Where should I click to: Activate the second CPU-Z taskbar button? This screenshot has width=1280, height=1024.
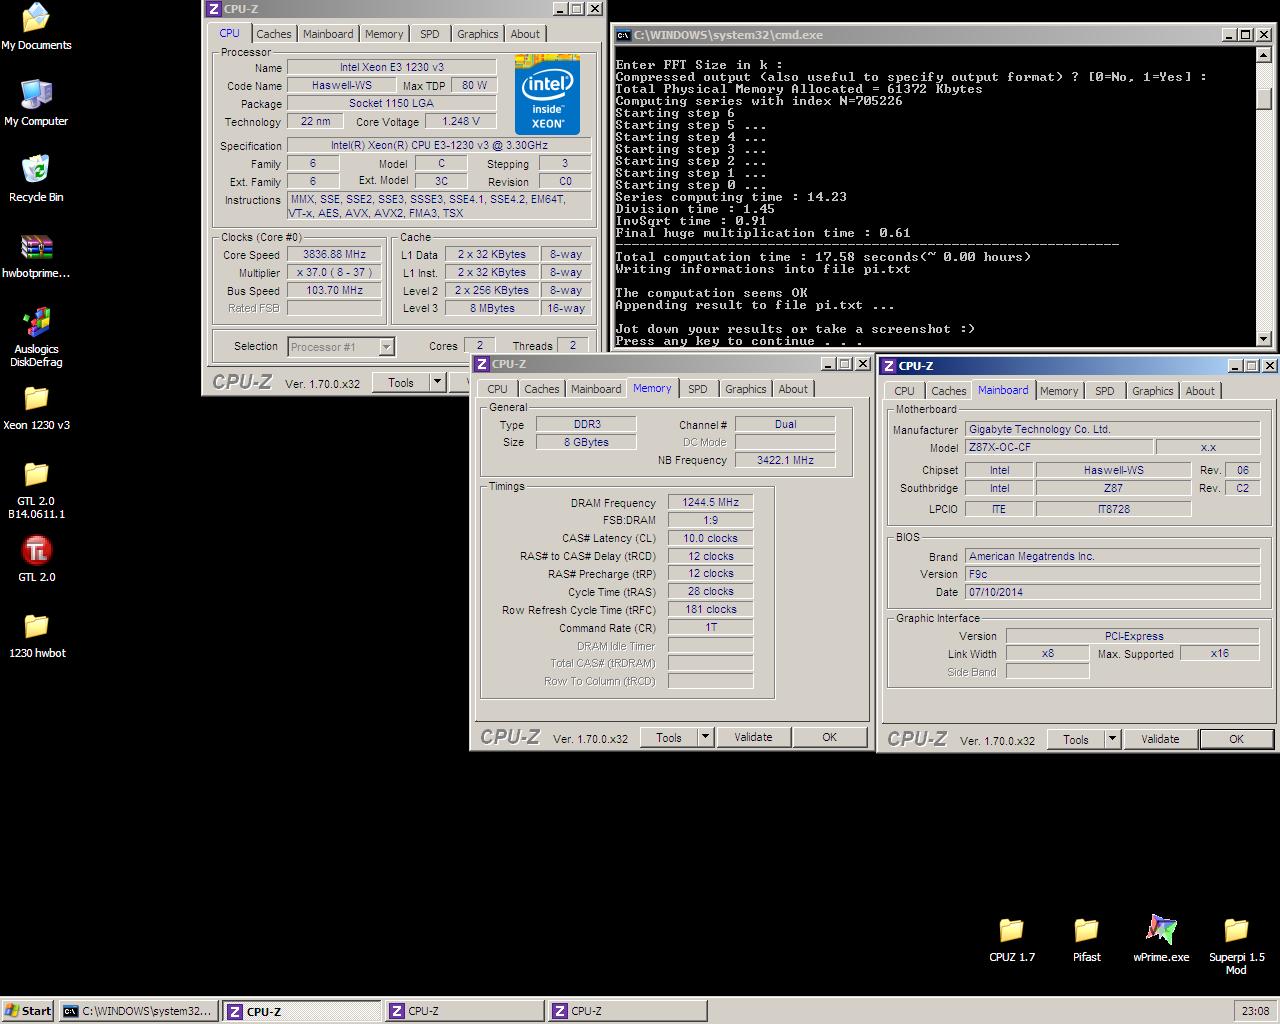pyautogui.click(x=464, y=1011)
